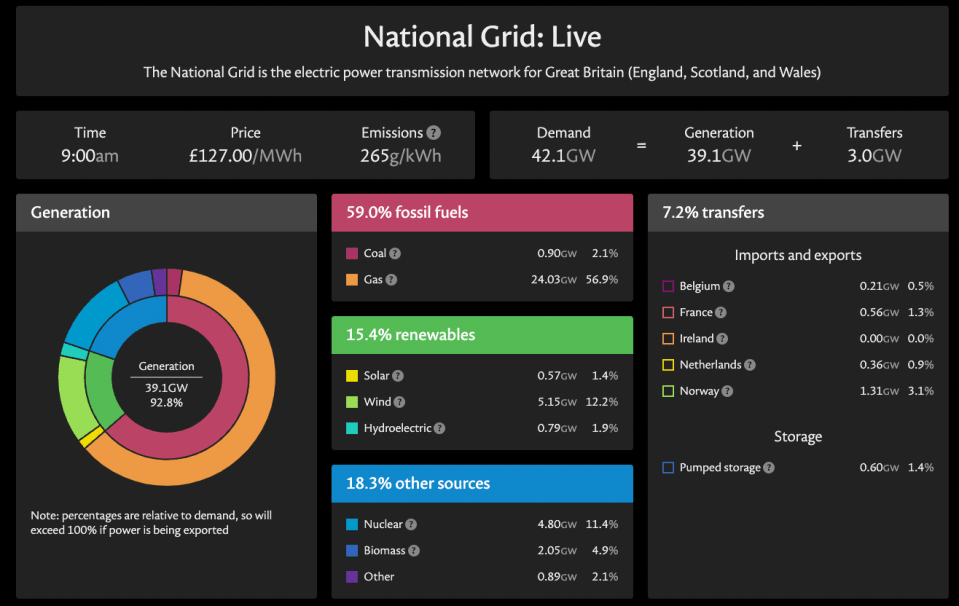Click the blue Nuclear legend swatch
This screenshot has height=606, width=959.
click(x=352, y=524)
